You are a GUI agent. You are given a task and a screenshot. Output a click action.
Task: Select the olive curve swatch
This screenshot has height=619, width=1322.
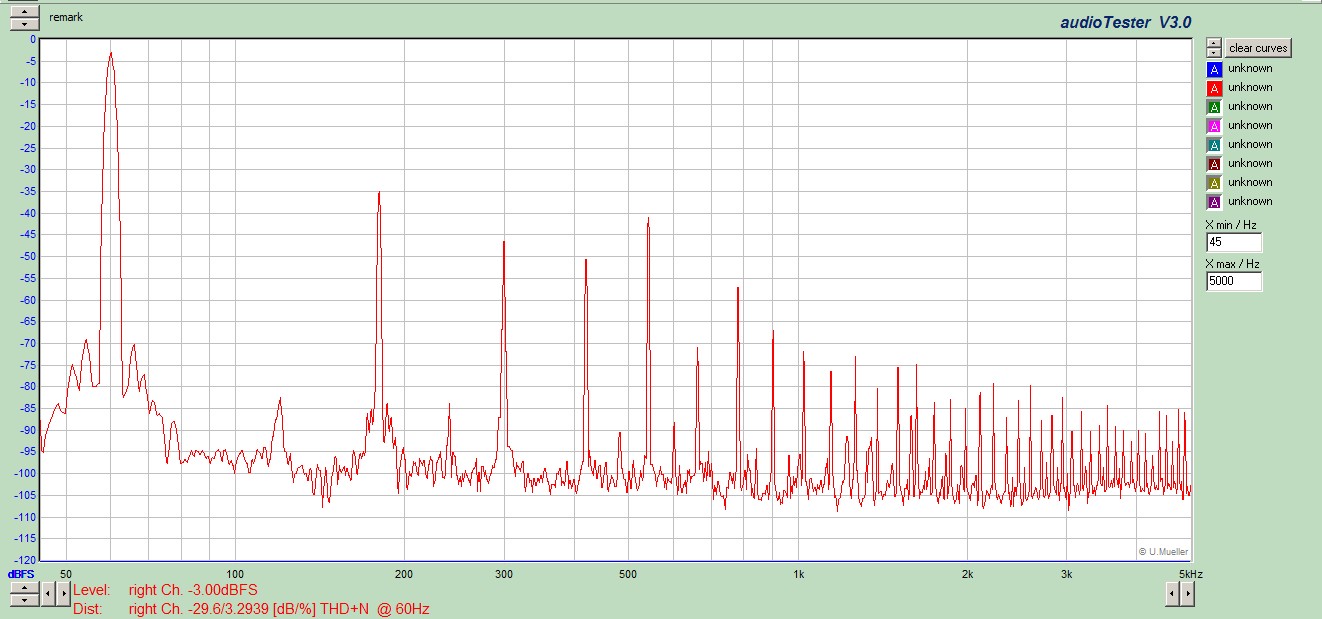1214,183
